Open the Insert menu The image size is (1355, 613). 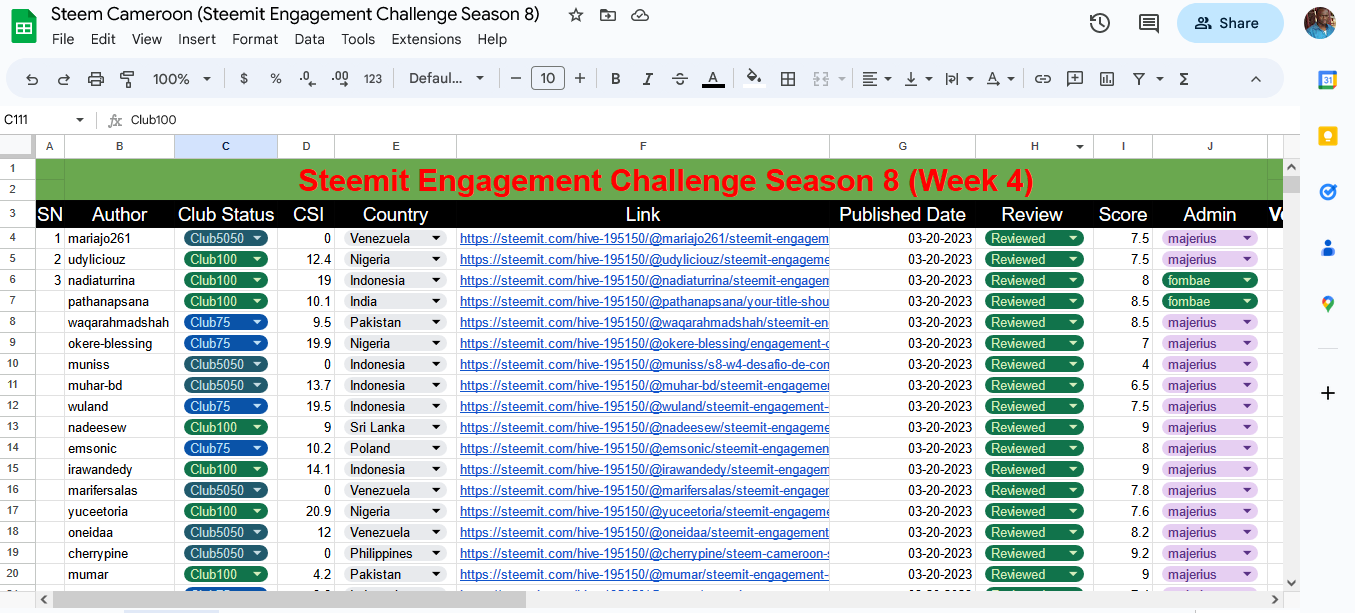(x=197, y=39)
